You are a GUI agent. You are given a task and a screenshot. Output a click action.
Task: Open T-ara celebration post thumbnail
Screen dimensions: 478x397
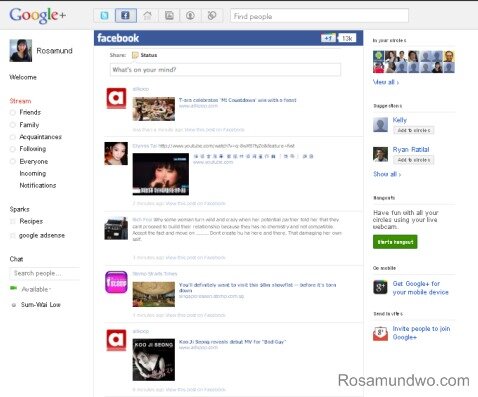154,109
